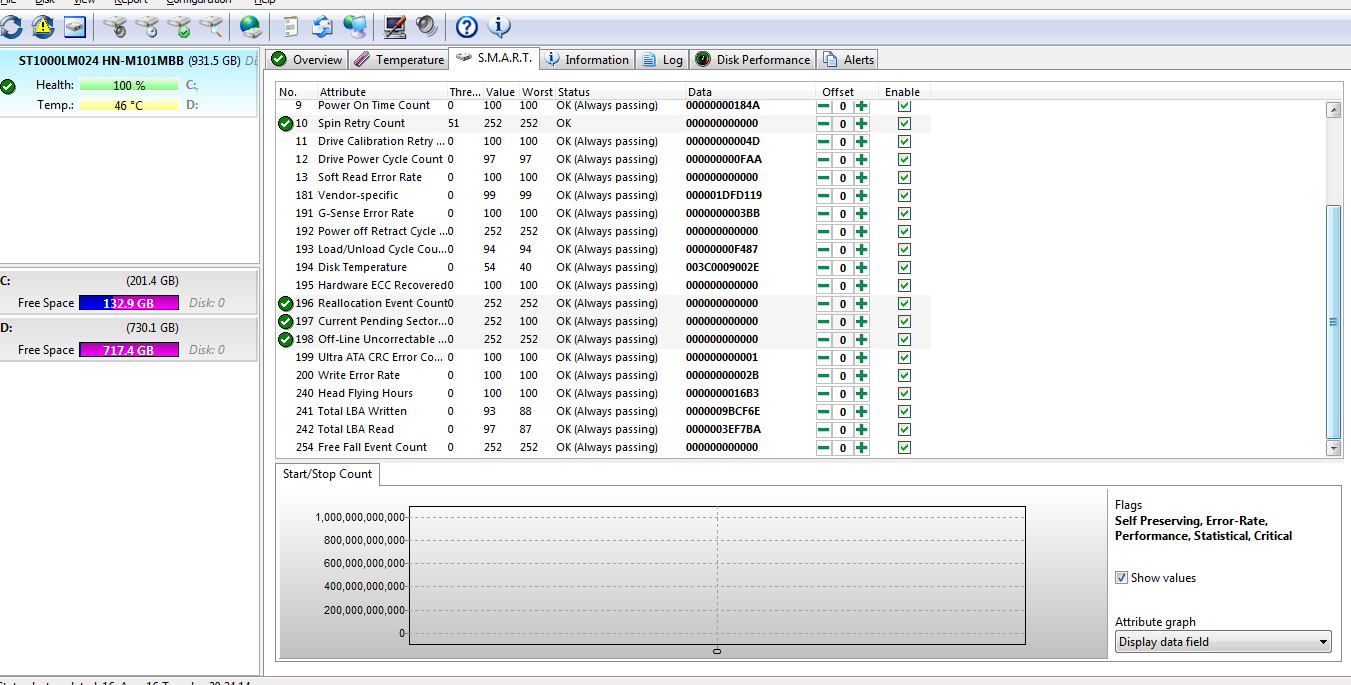Open the blue question mark Help icon
The height and width of the screenshot is (685, 1351).
point(466,26)
